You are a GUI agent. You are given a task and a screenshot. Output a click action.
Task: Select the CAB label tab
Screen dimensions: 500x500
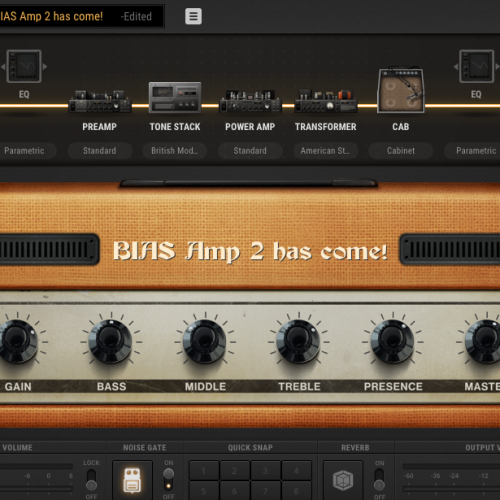[x=401, y=127]
